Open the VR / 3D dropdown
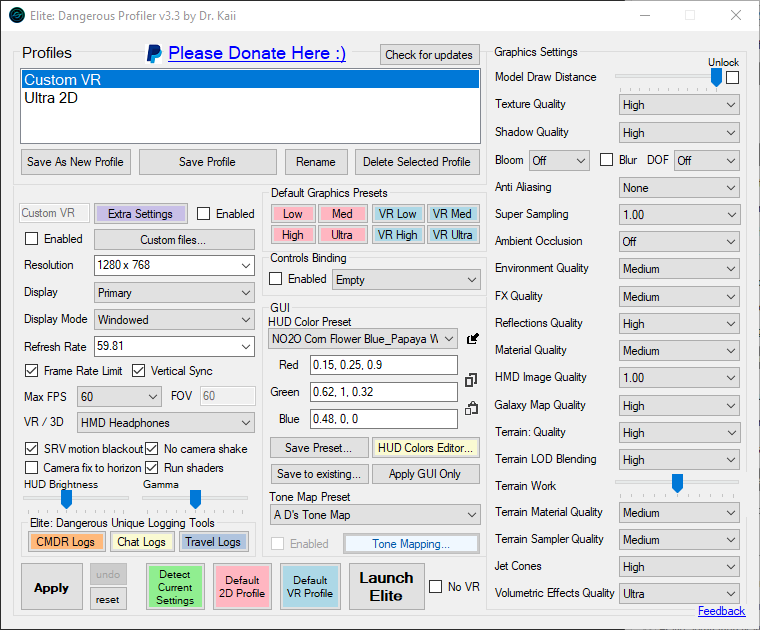Image resolution: width=760 pixels, height=630 pixels. point(166,423)
